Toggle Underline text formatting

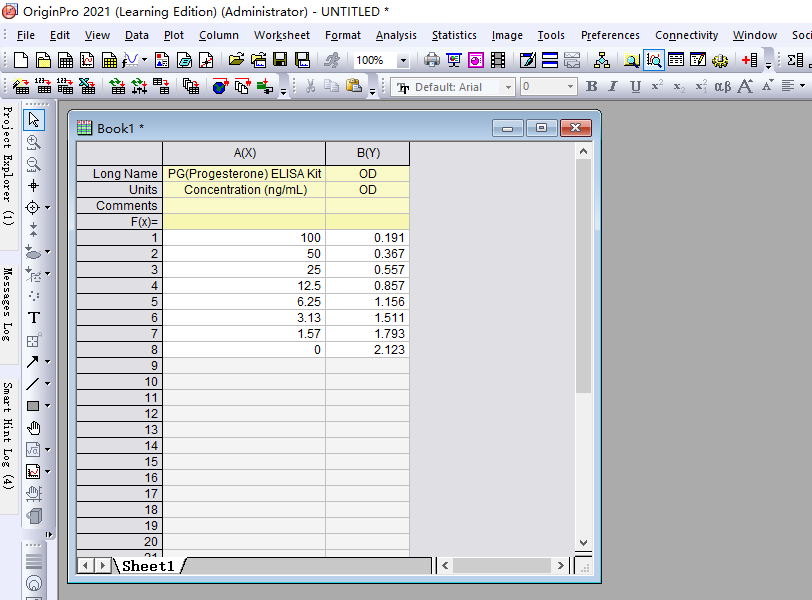[635, 87]
